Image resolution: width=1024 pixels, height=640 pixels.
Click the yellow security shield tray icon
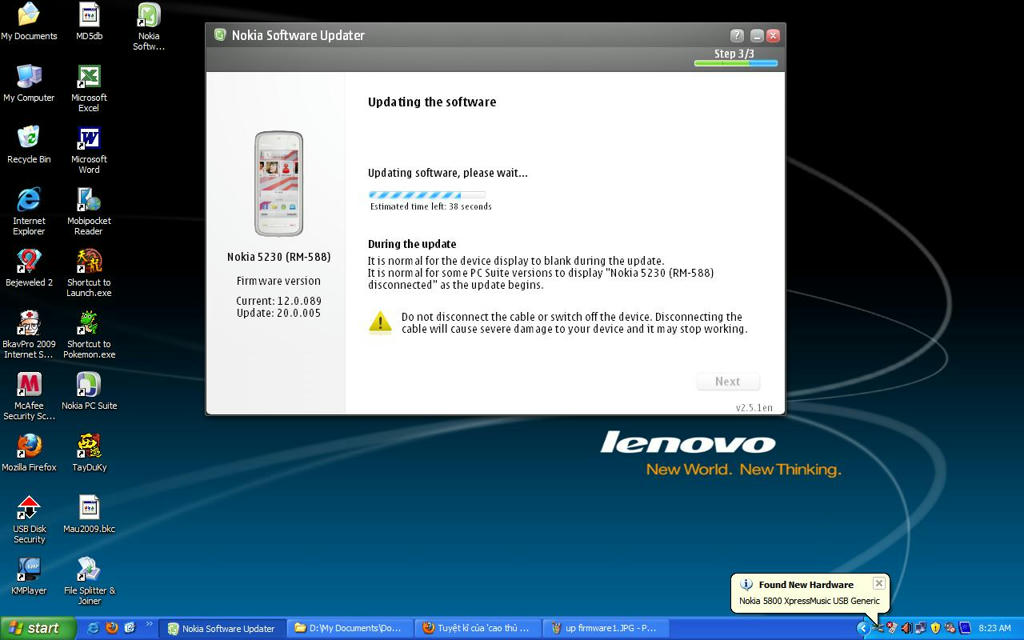pos(935,628)
